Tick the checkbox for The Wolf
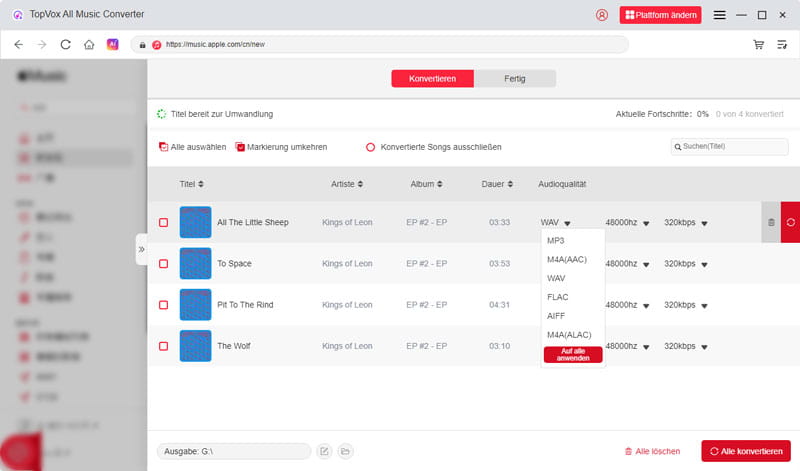Screen dimensions: 800x471 [163, 346]
